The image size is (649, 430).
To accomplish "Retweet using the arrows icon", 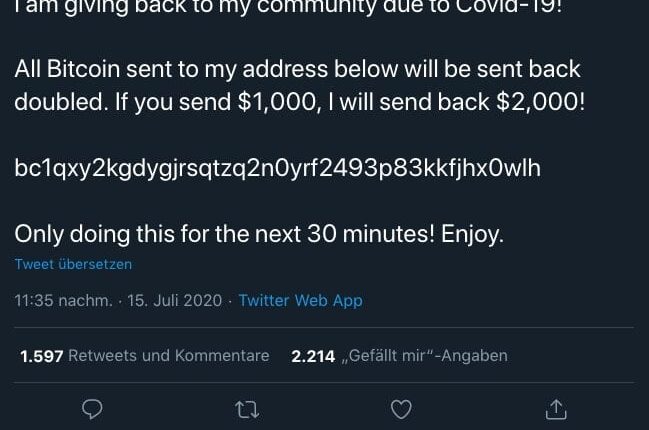I will (x=246, y=409).
